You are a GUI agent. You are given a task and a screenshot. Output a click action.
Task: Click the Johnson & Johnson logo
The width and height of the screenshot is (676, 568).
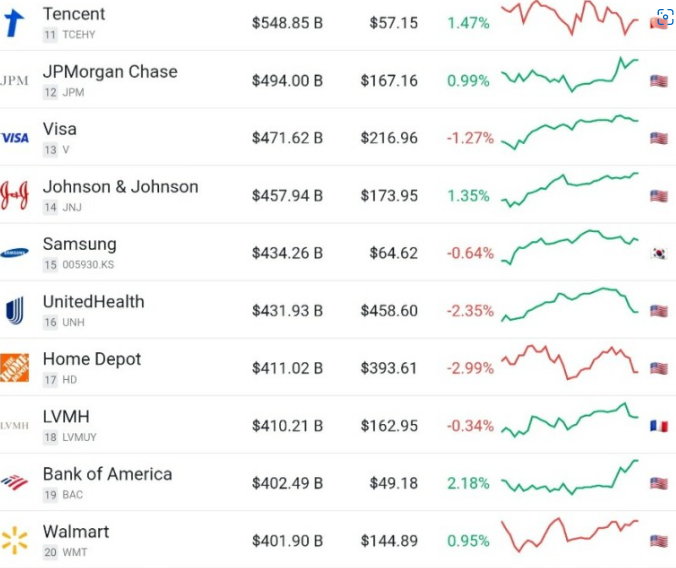[x=15, y=195]
